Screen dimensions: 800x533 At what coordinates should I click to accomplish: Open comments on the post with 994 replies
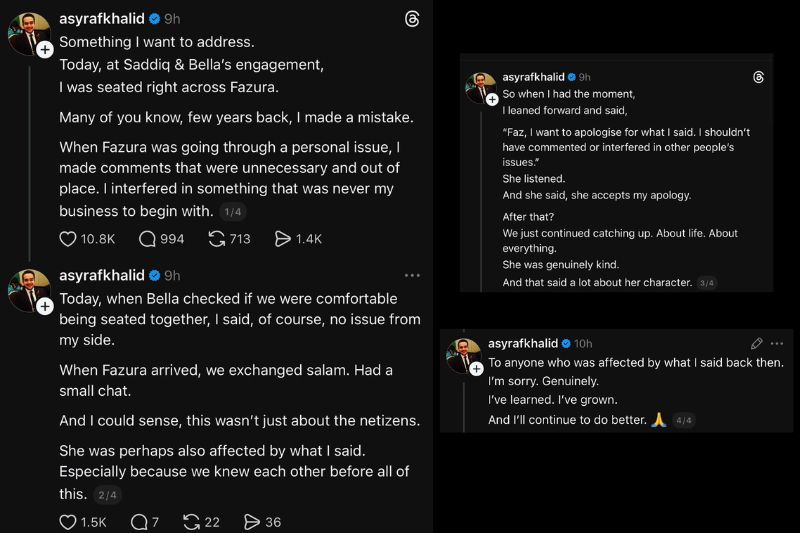pyautogui.click(x=148, y=239)
